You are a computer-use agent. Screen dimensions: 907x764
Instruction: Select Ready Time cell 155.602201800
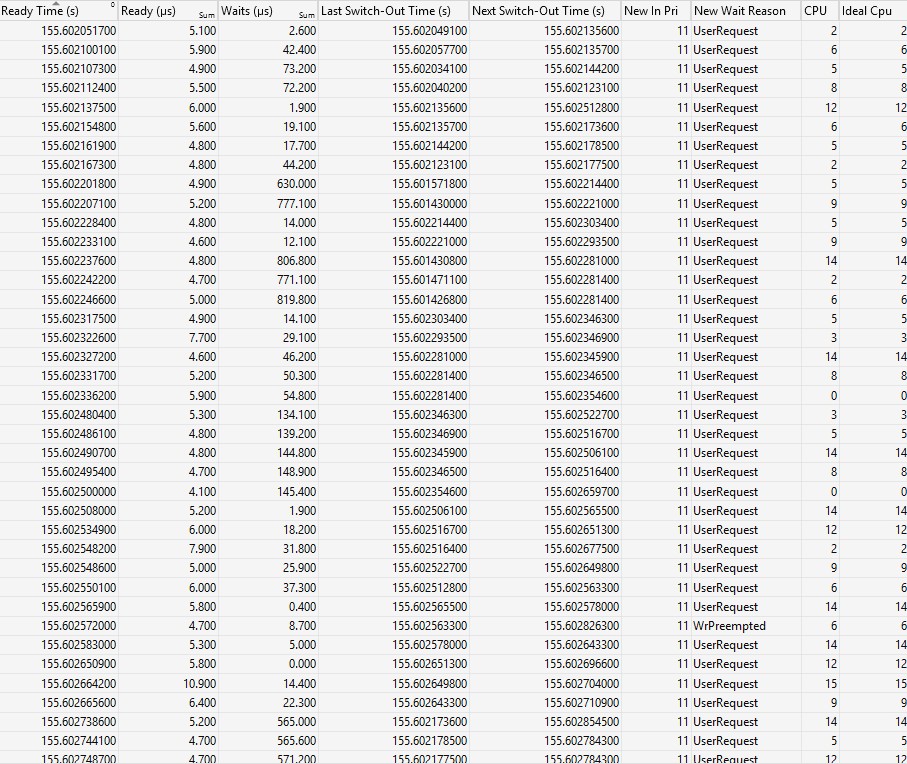click(79, 184)
